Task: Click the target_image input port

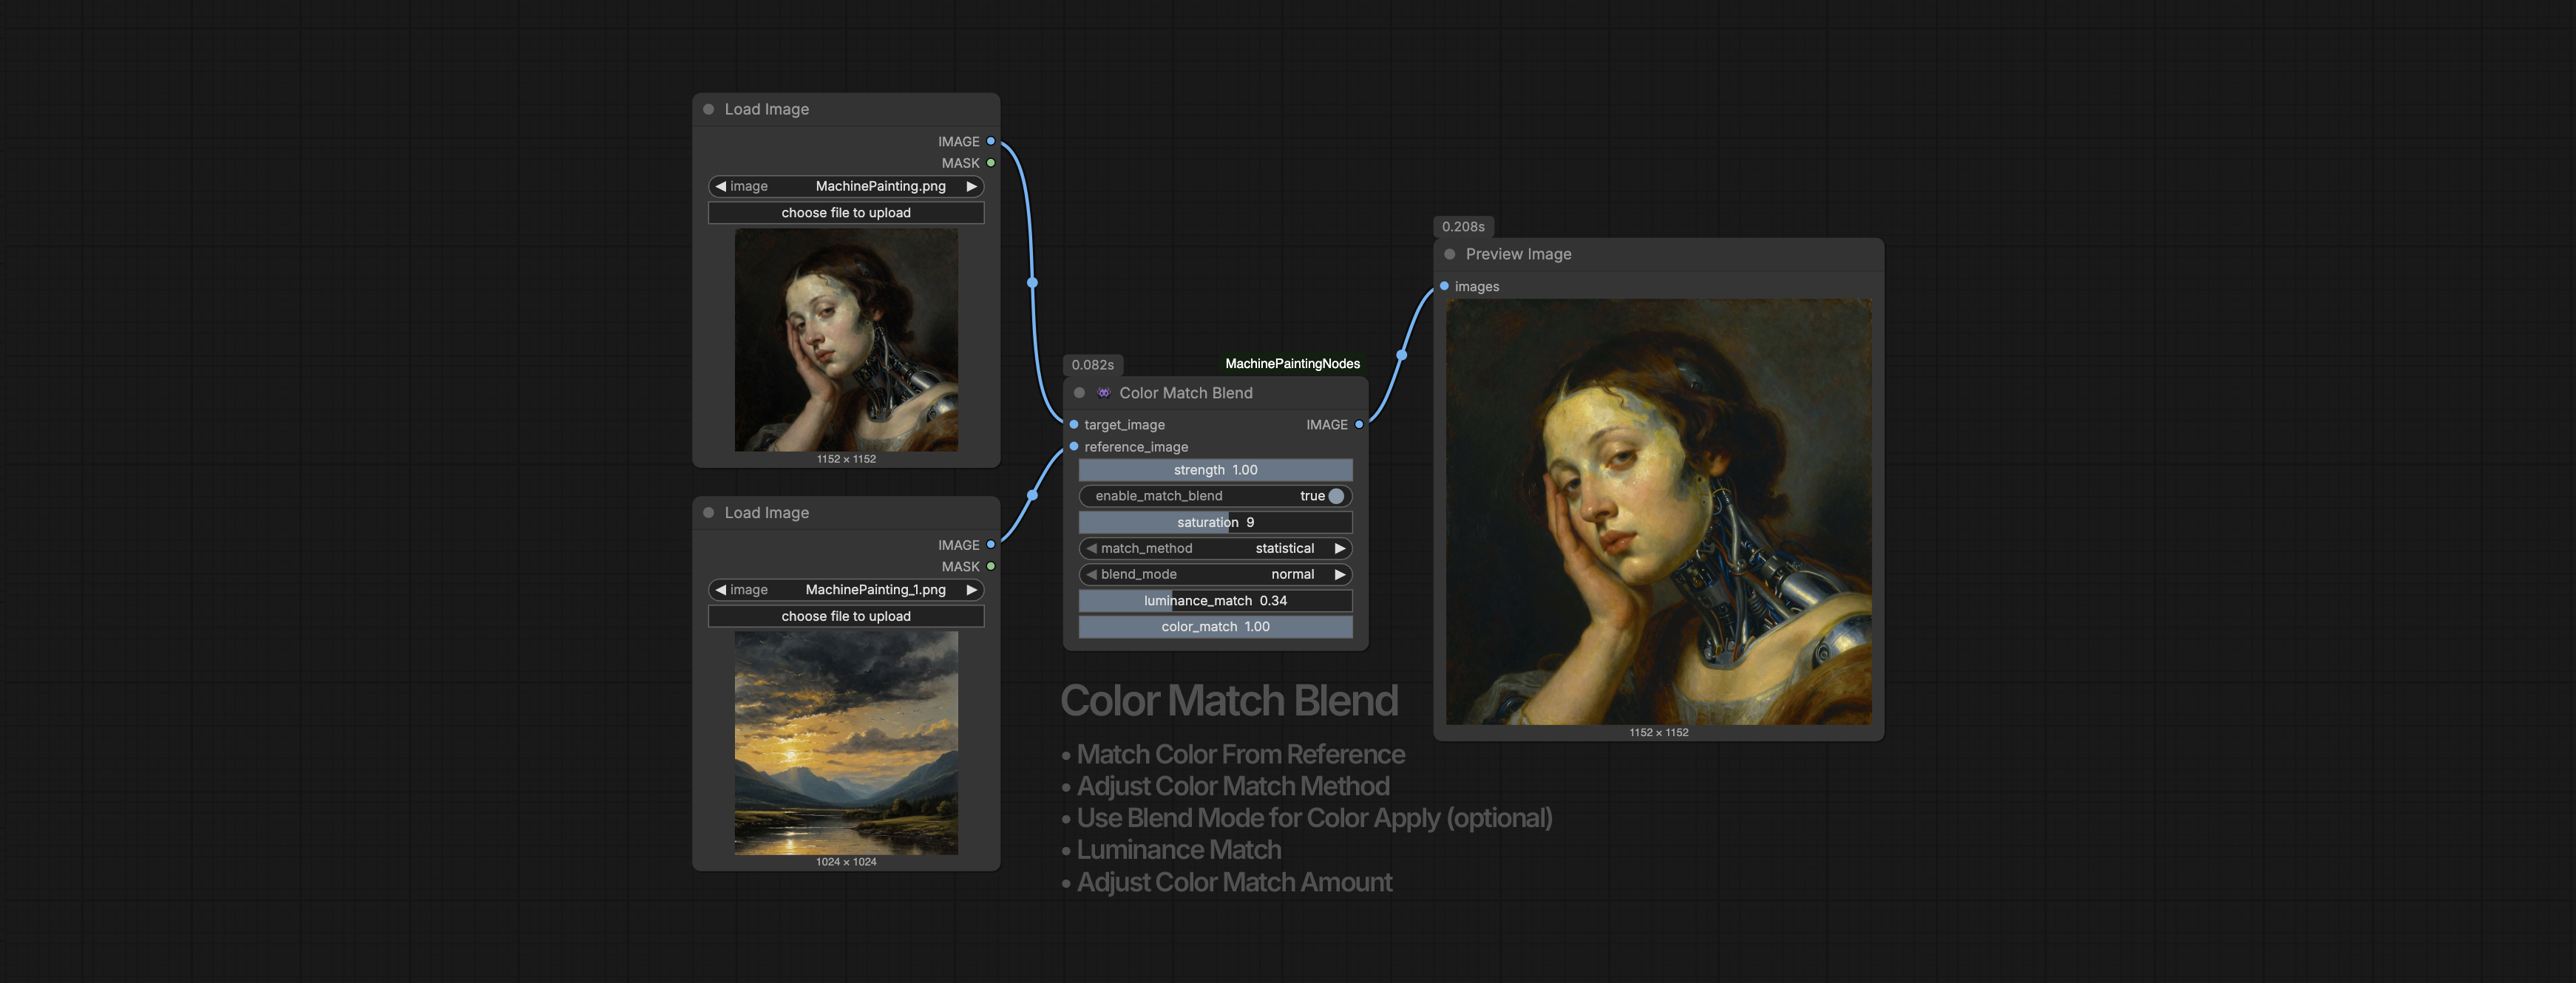Action: tap(1074, 425)
